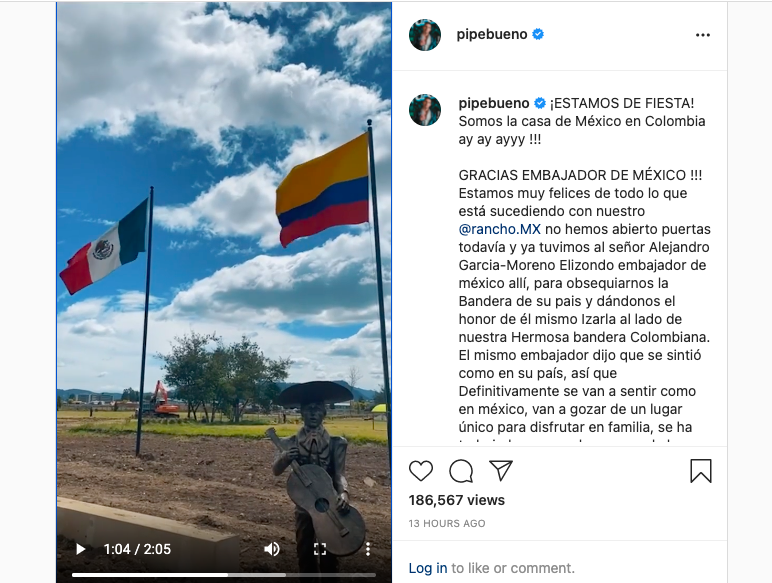Open the pipebueno username in the header
Viewport: 772px width, 583px height.
point(492,34)
